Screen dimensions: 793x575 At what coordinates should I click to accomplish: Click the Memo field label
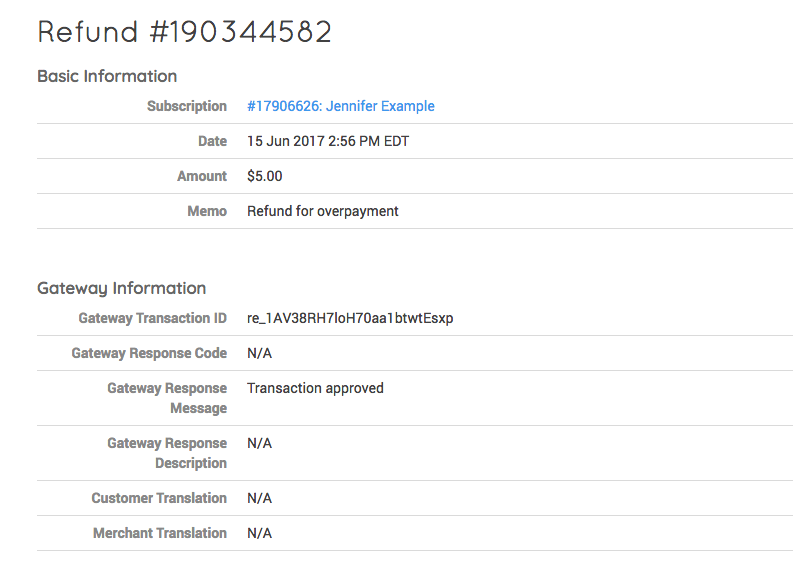tap(207, 211)
